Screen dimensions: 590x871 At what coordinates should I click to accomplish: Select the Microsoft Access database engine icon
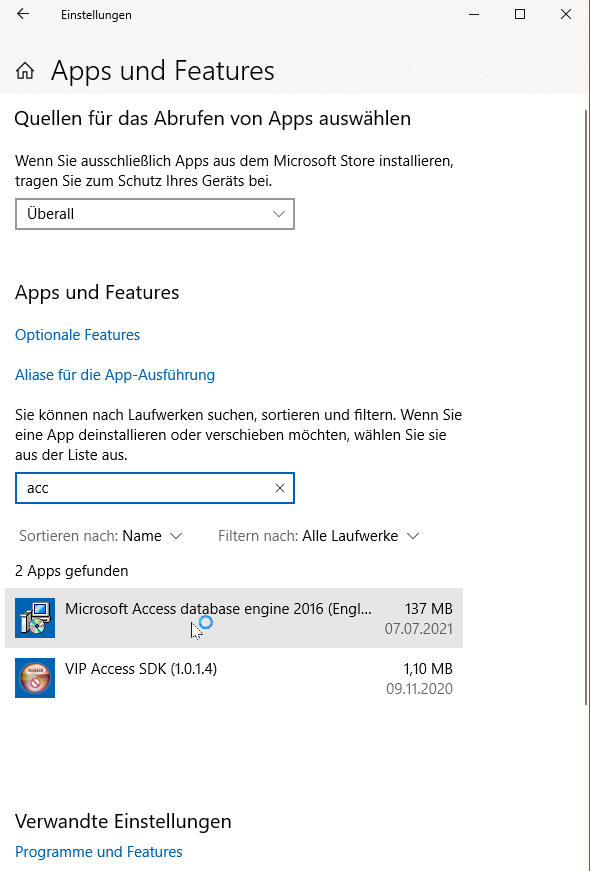tap(35, 618)
